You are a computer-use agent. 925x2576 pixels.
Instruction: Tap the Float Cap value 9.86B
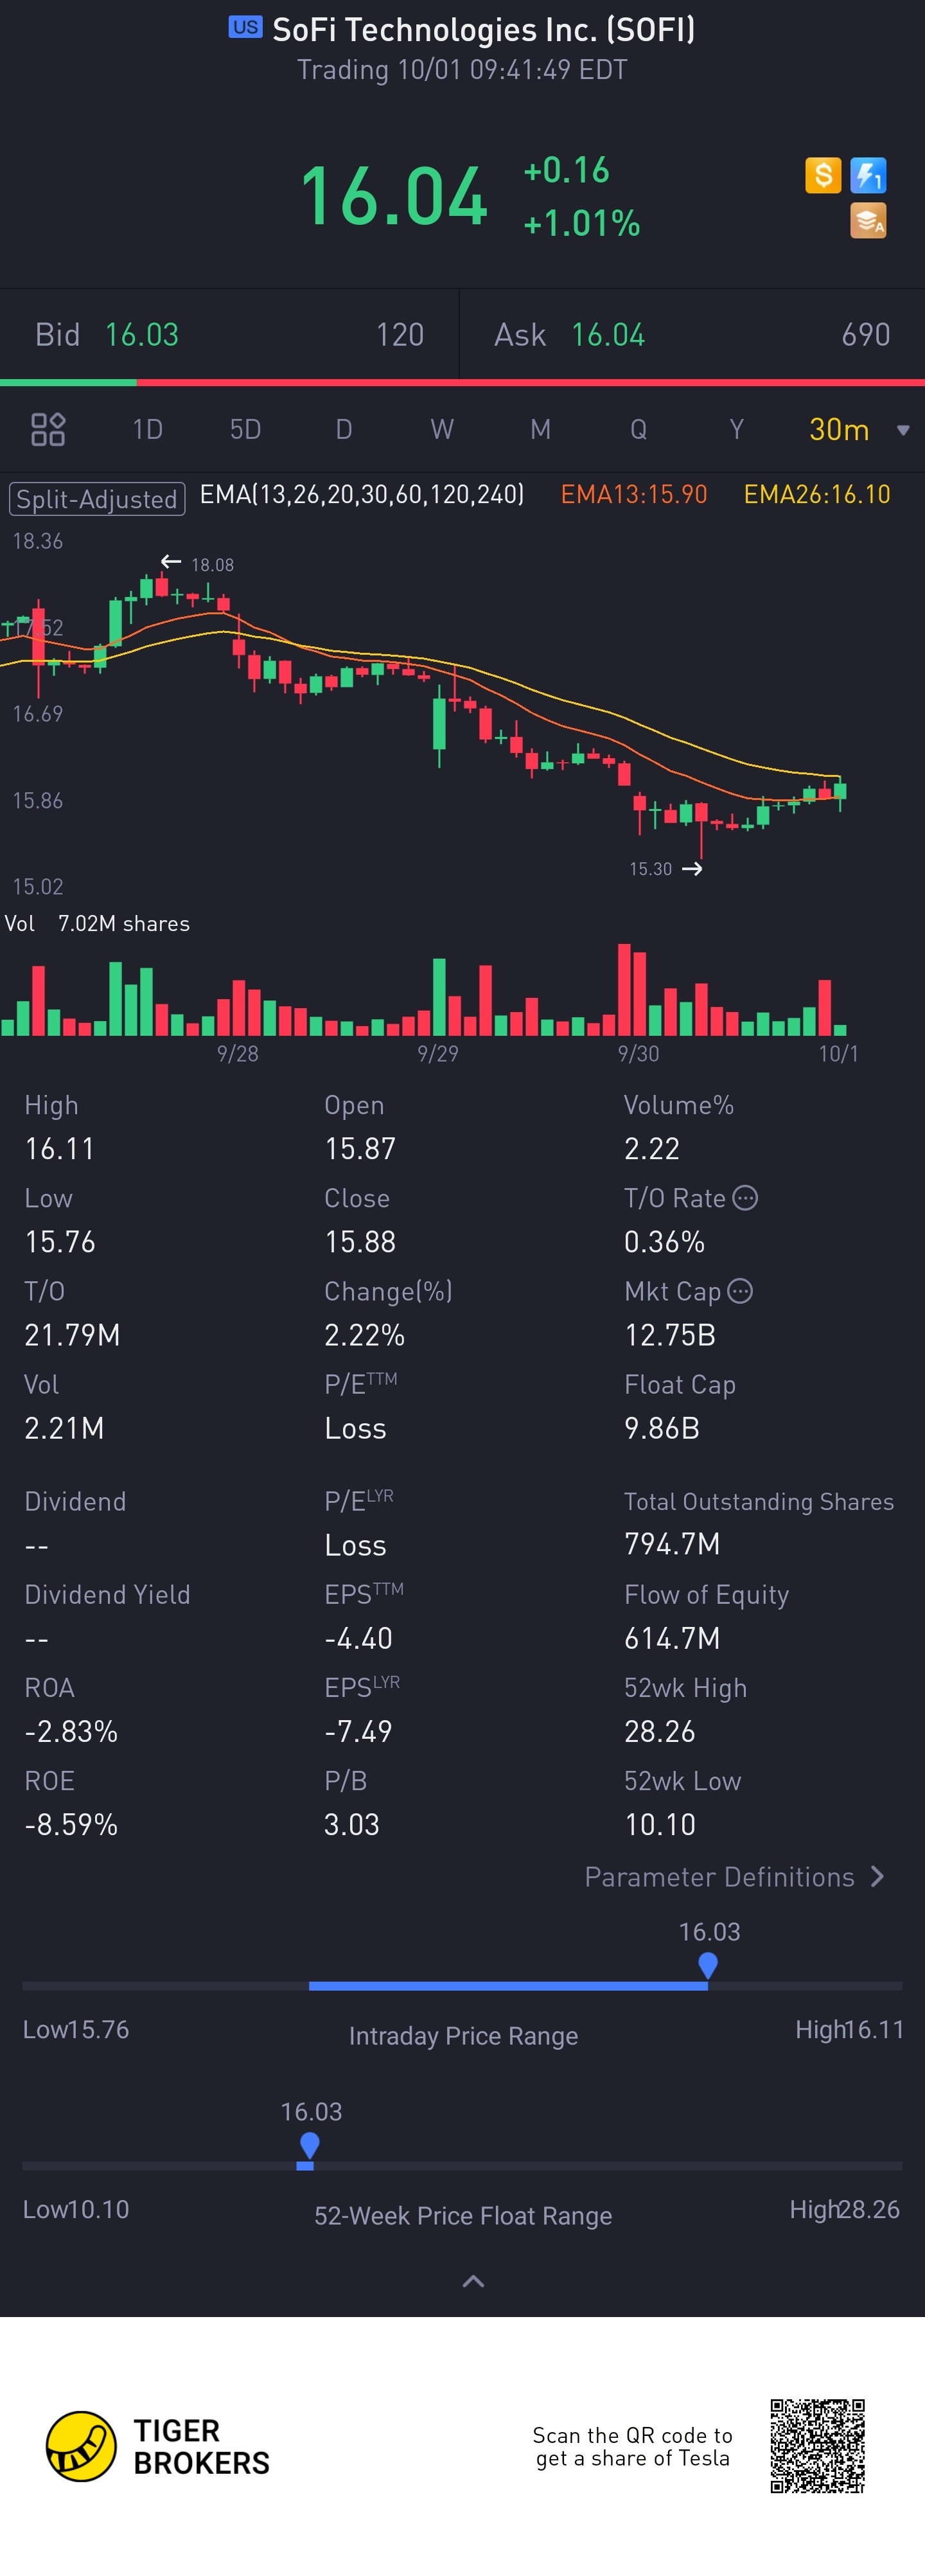click(662, 1427)
